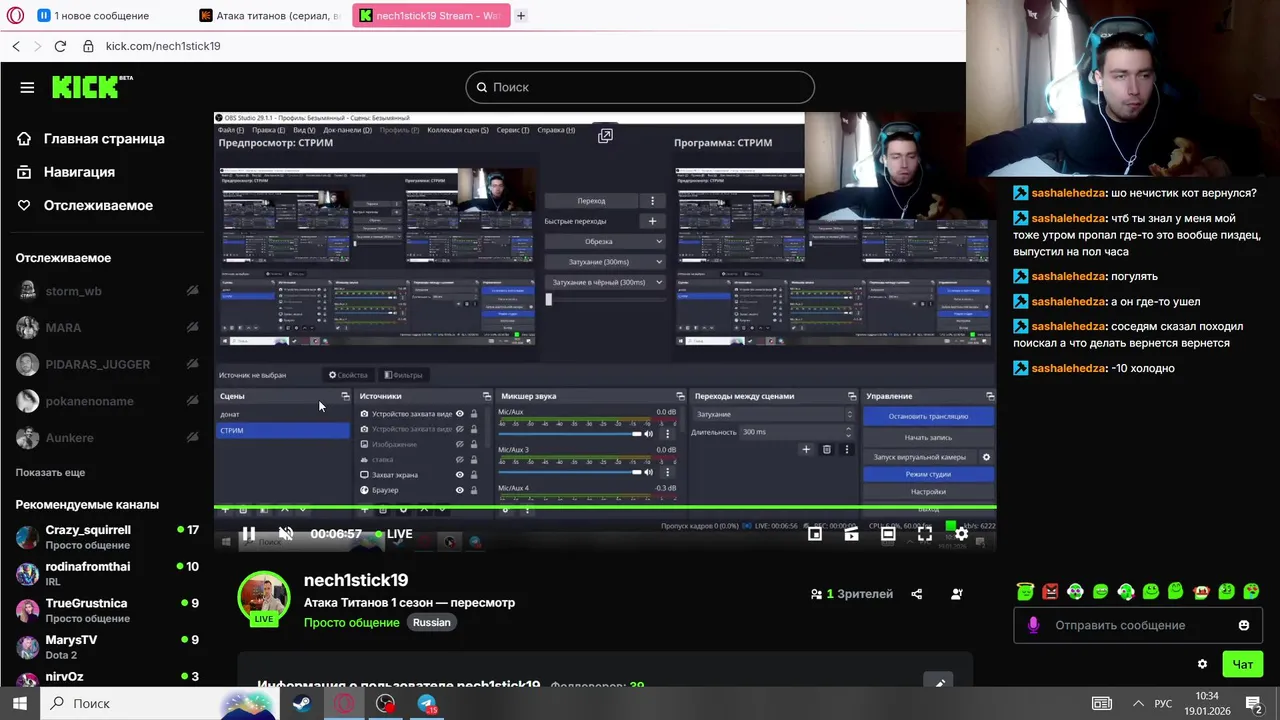Open the moderator user icon beside share
The width and height of the screenshot is (1280, 720).
pos(957,594)
